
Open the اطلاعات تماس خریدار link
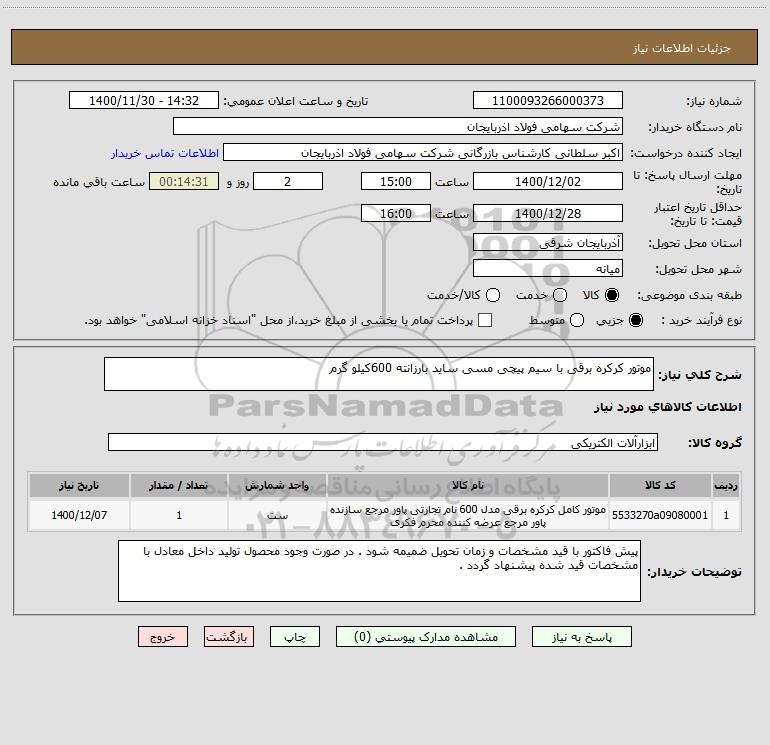(165, 153)
